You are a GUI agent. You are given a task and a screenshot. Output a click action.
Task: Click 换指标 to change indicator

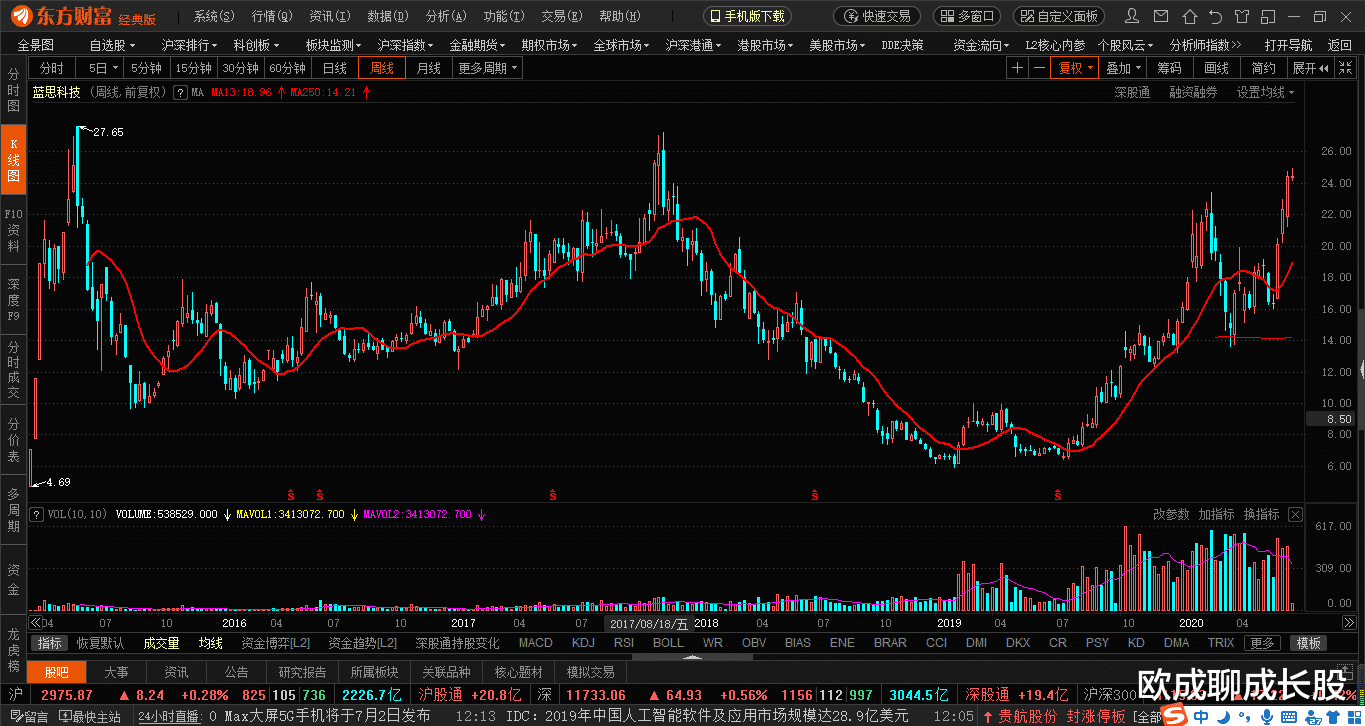1261,514
